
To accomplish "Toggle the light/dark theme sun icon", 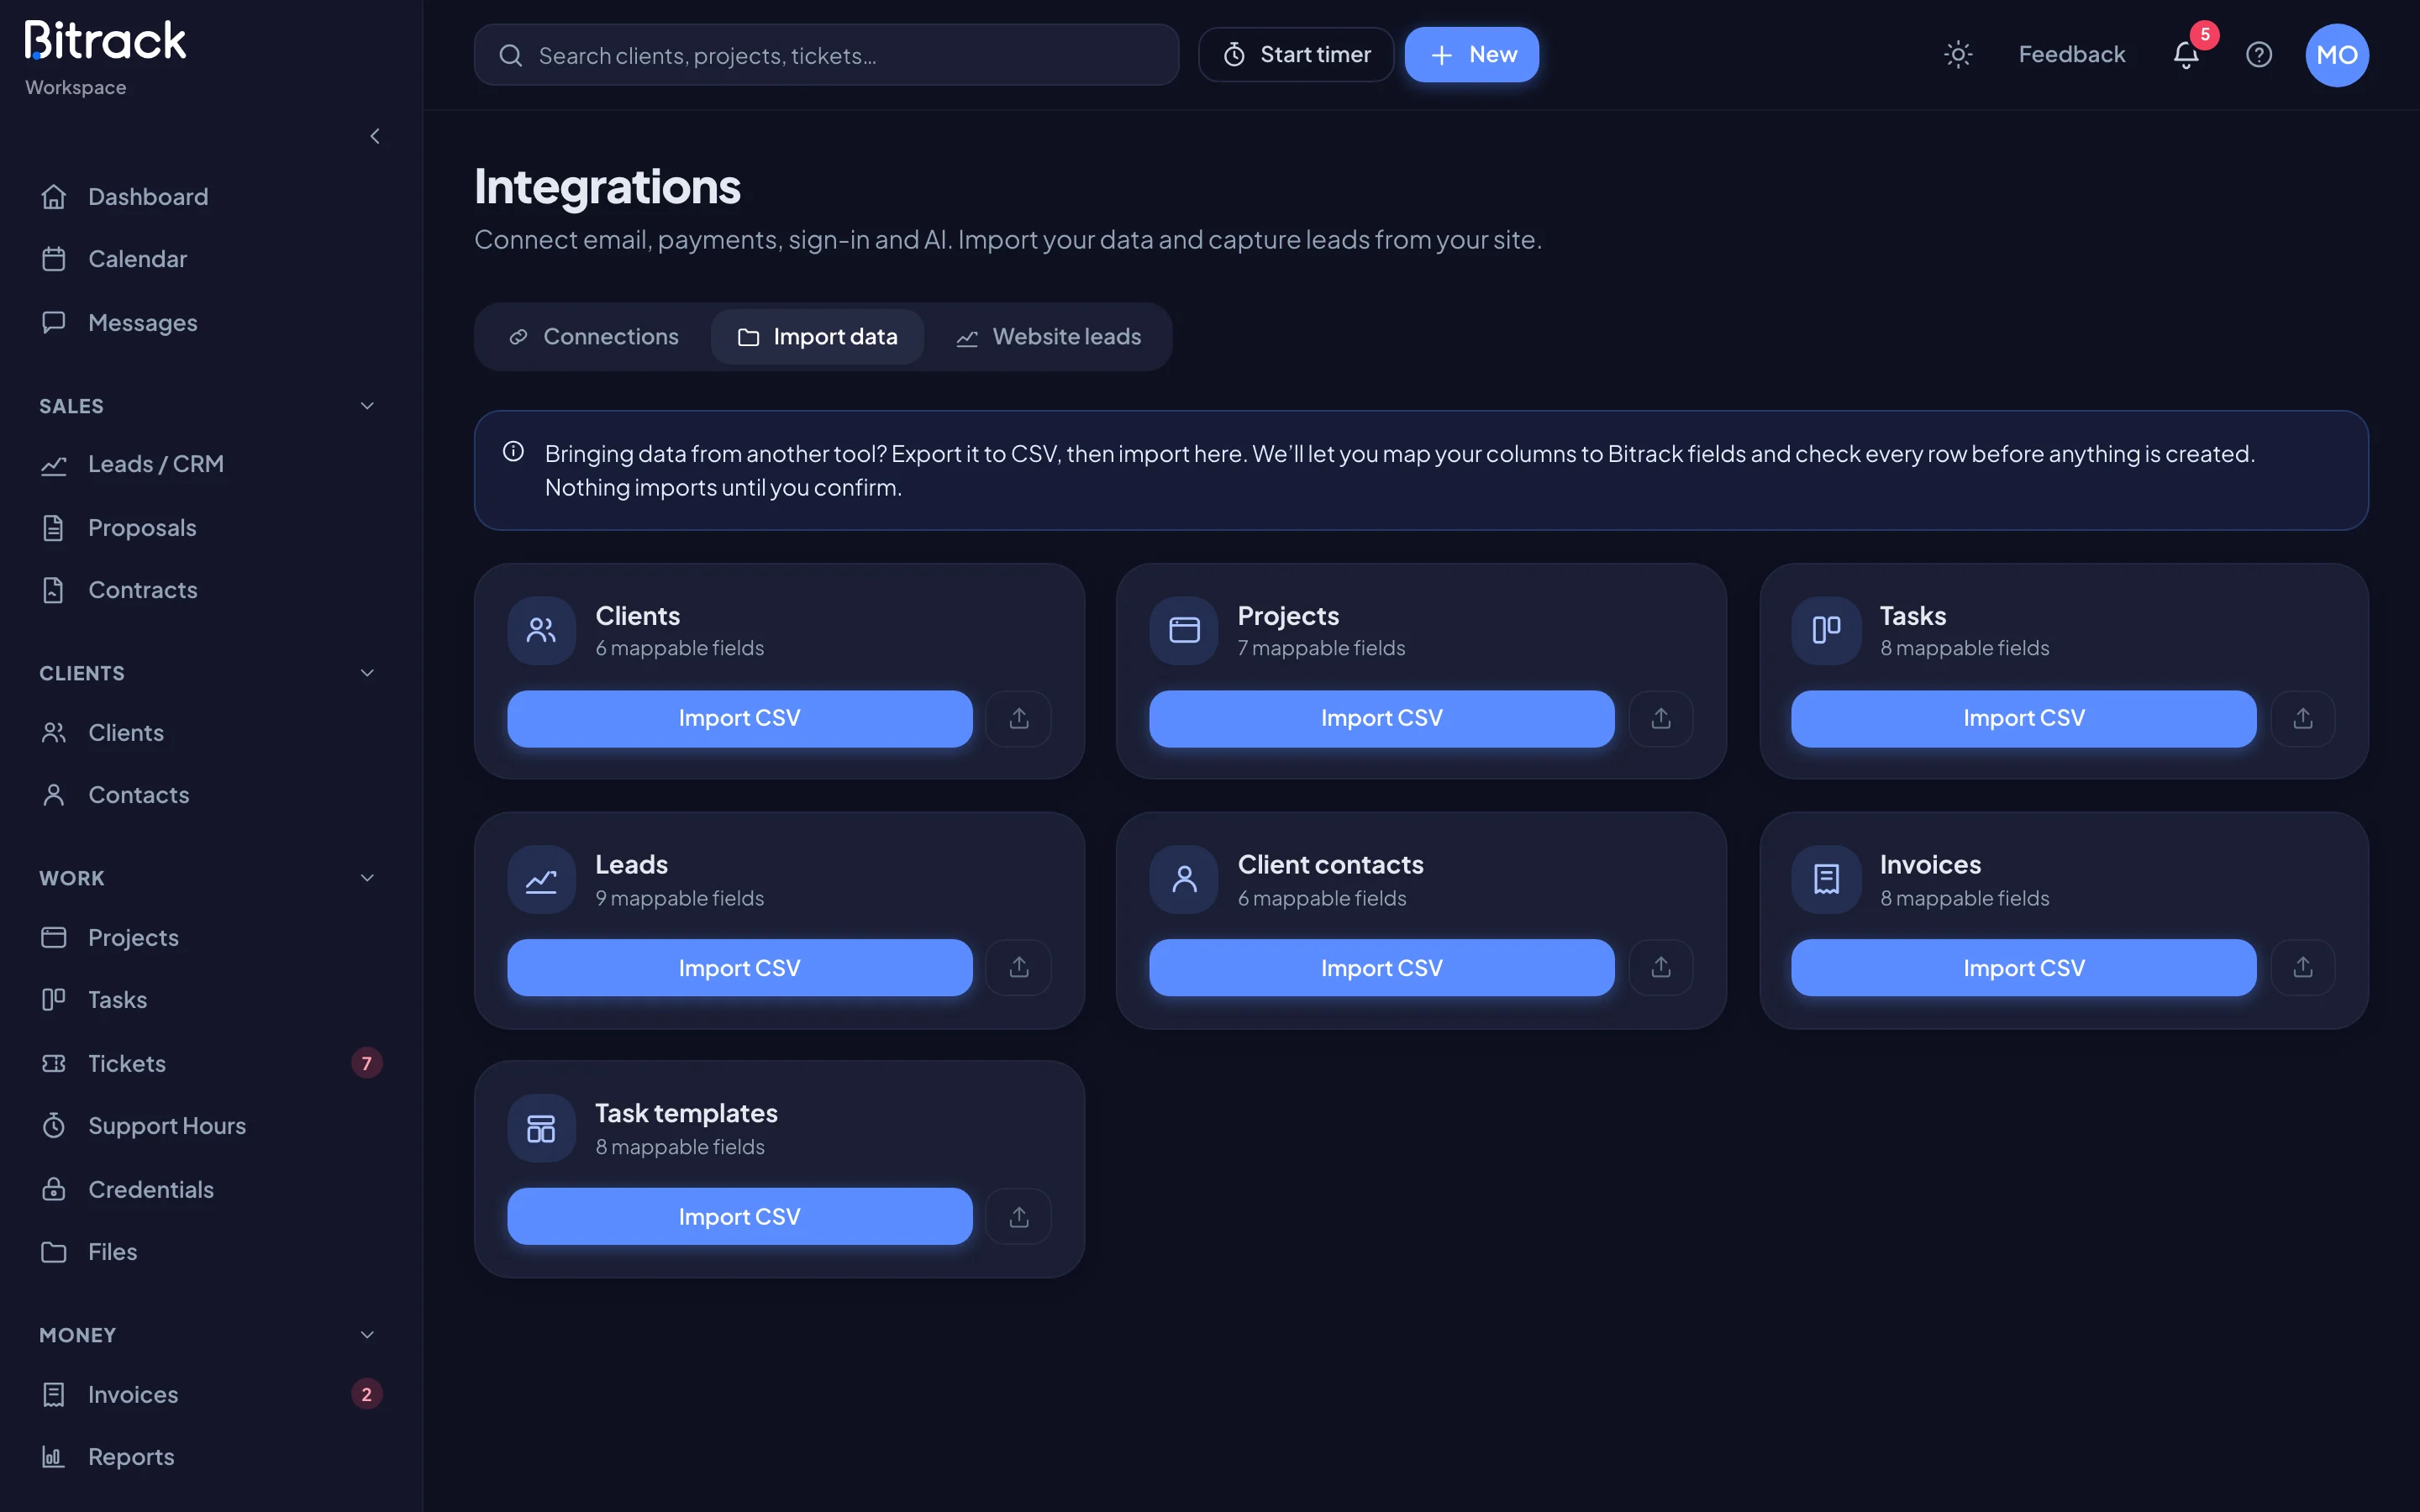I will [1958, 55].
